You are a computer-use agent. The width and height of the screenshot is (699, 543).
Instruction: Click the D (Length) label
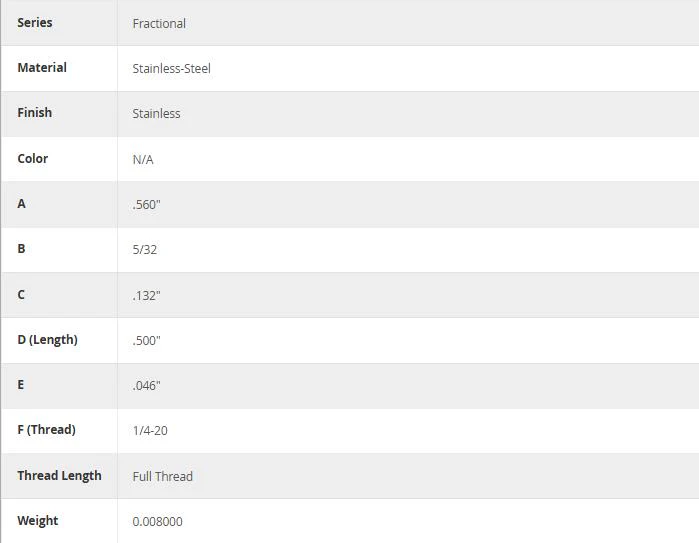pyautogui.click(x=47, y=340)
